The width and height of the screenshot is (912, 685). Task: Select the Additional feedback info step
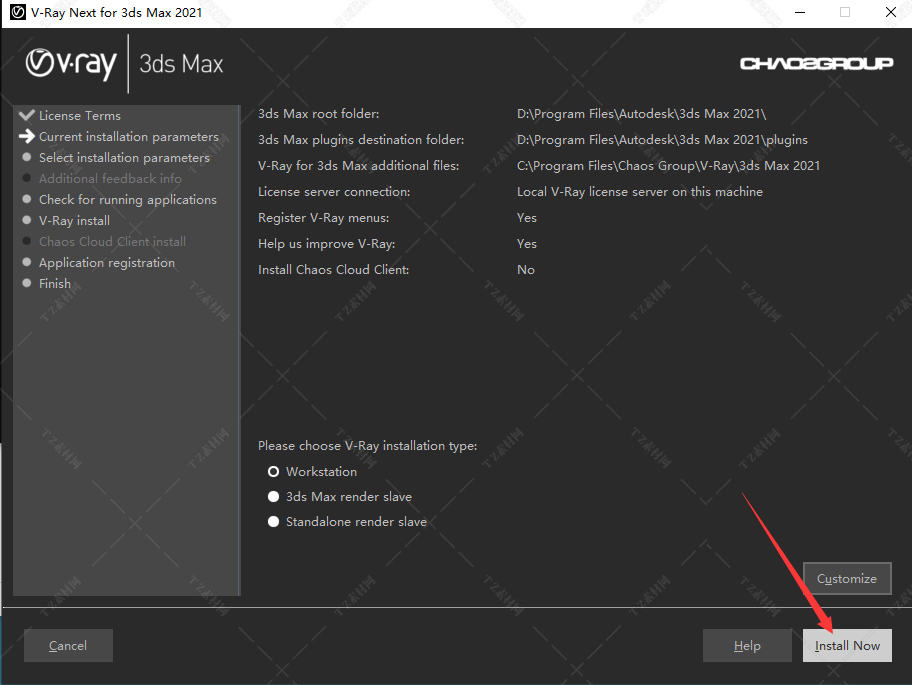pyautogui.click(x=110, y=179)
